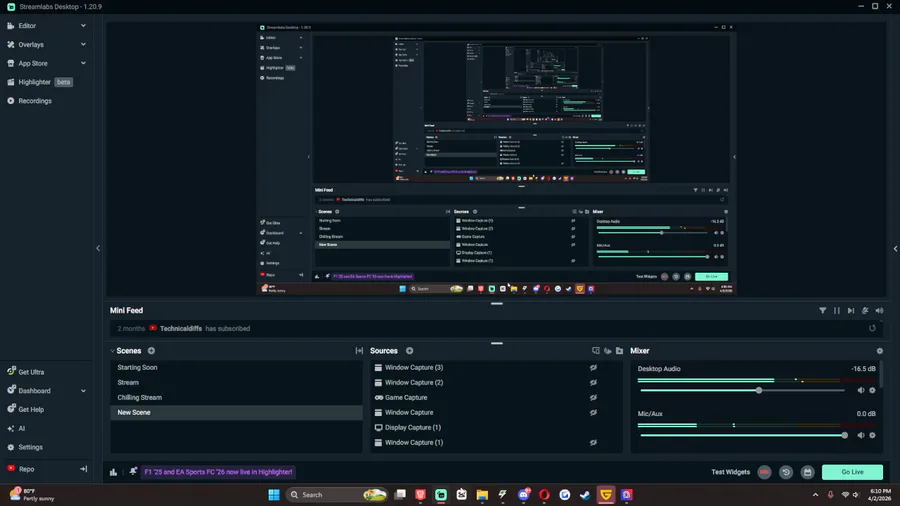Open the Windows Start menu
The height and width of the screenshot is (506, 900).
tap(274, 495)
